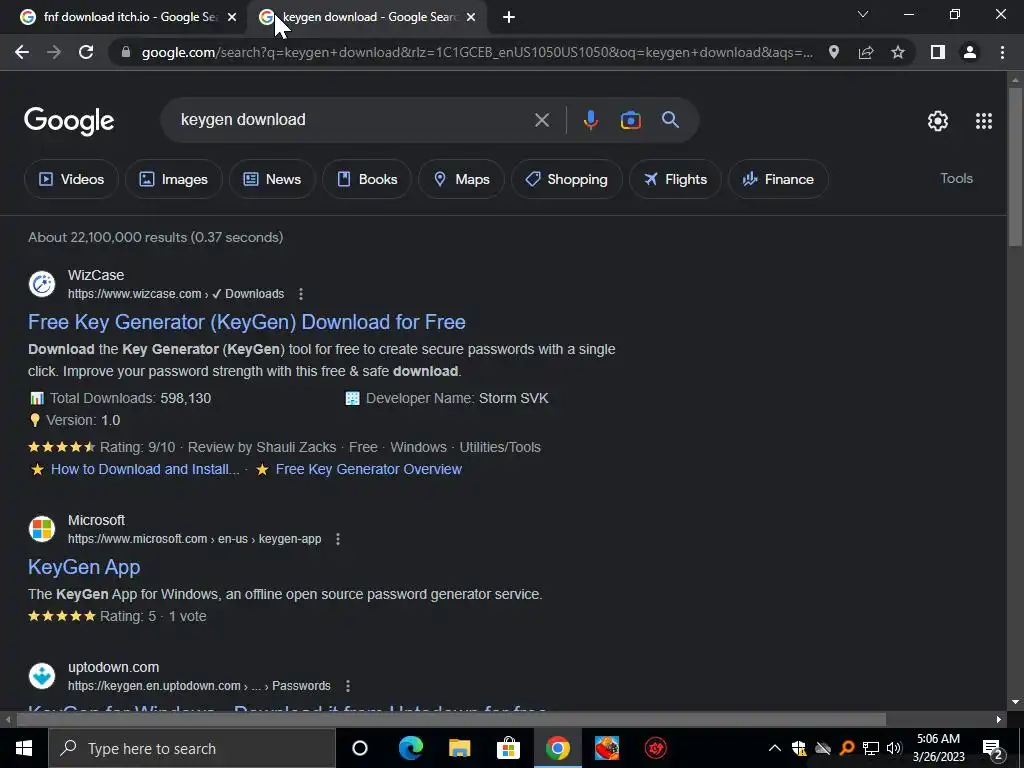
Task: Filter results by Maps
Action: (461, 179)
